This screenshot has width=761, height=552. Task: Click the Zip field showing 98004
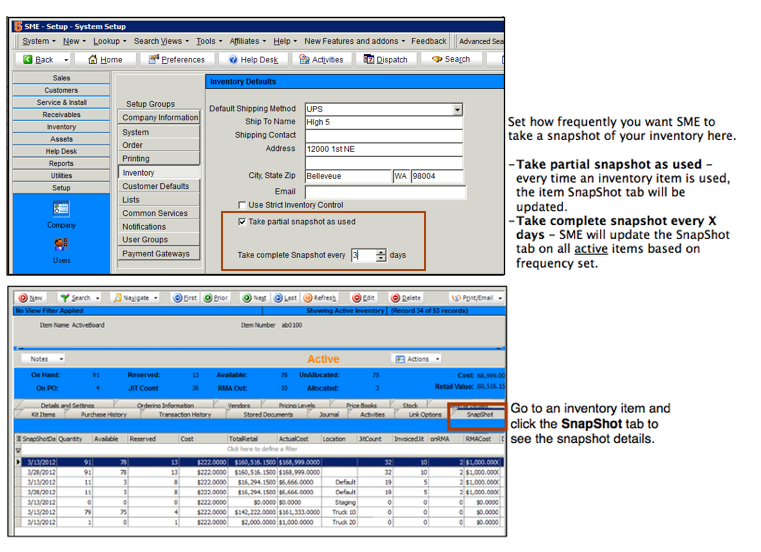click(437, 176)
